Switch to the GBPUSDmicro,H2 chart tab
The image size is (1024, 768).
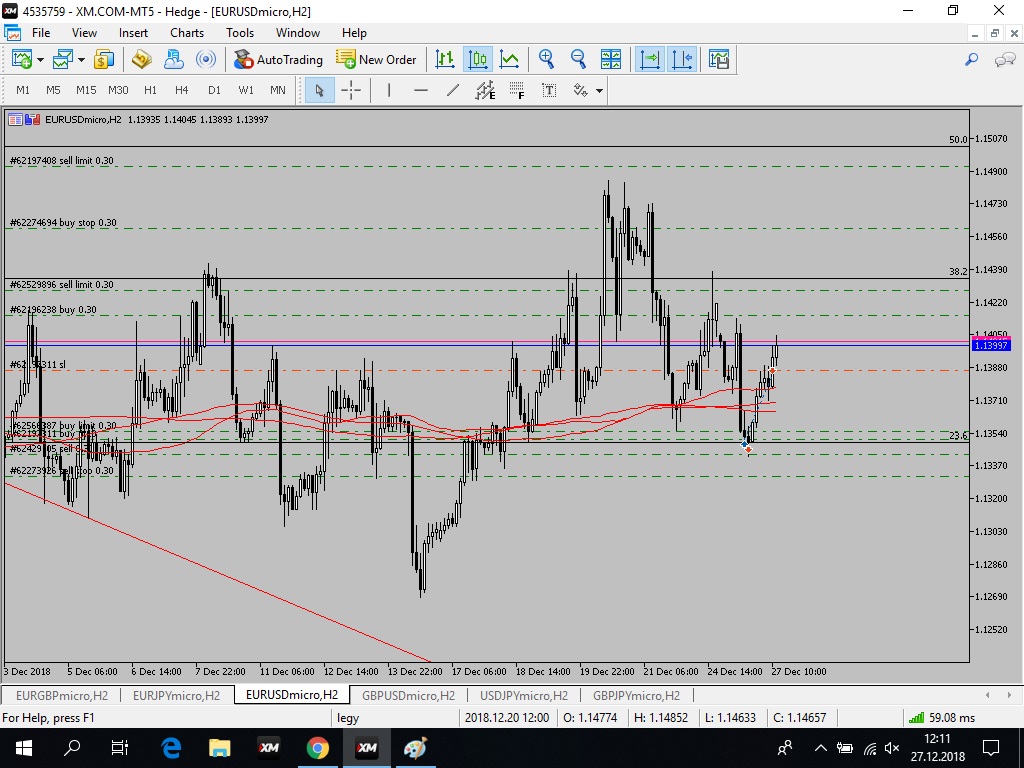click(408, 696)
